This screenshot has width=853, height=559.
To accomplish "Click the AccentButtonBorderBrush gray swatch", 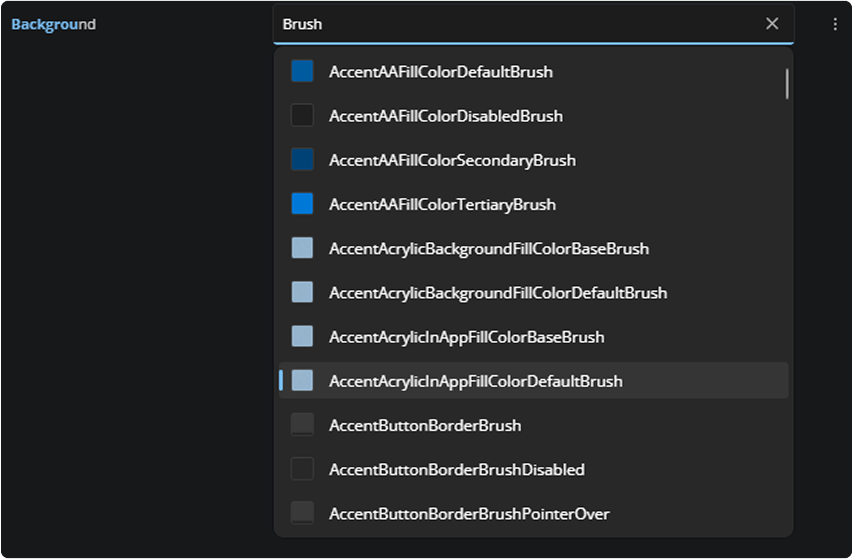I will [x=302, y=425].
